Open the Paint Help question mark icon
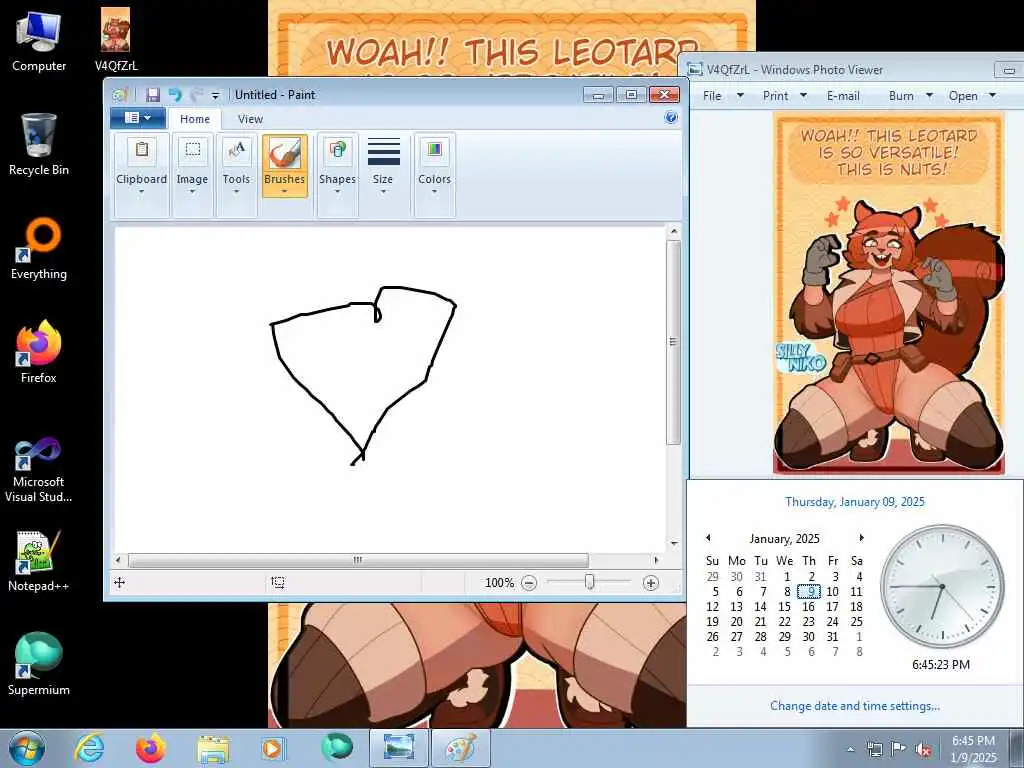Image resolution: width=1024 pixels, height=768 pixels. [671, 118]
